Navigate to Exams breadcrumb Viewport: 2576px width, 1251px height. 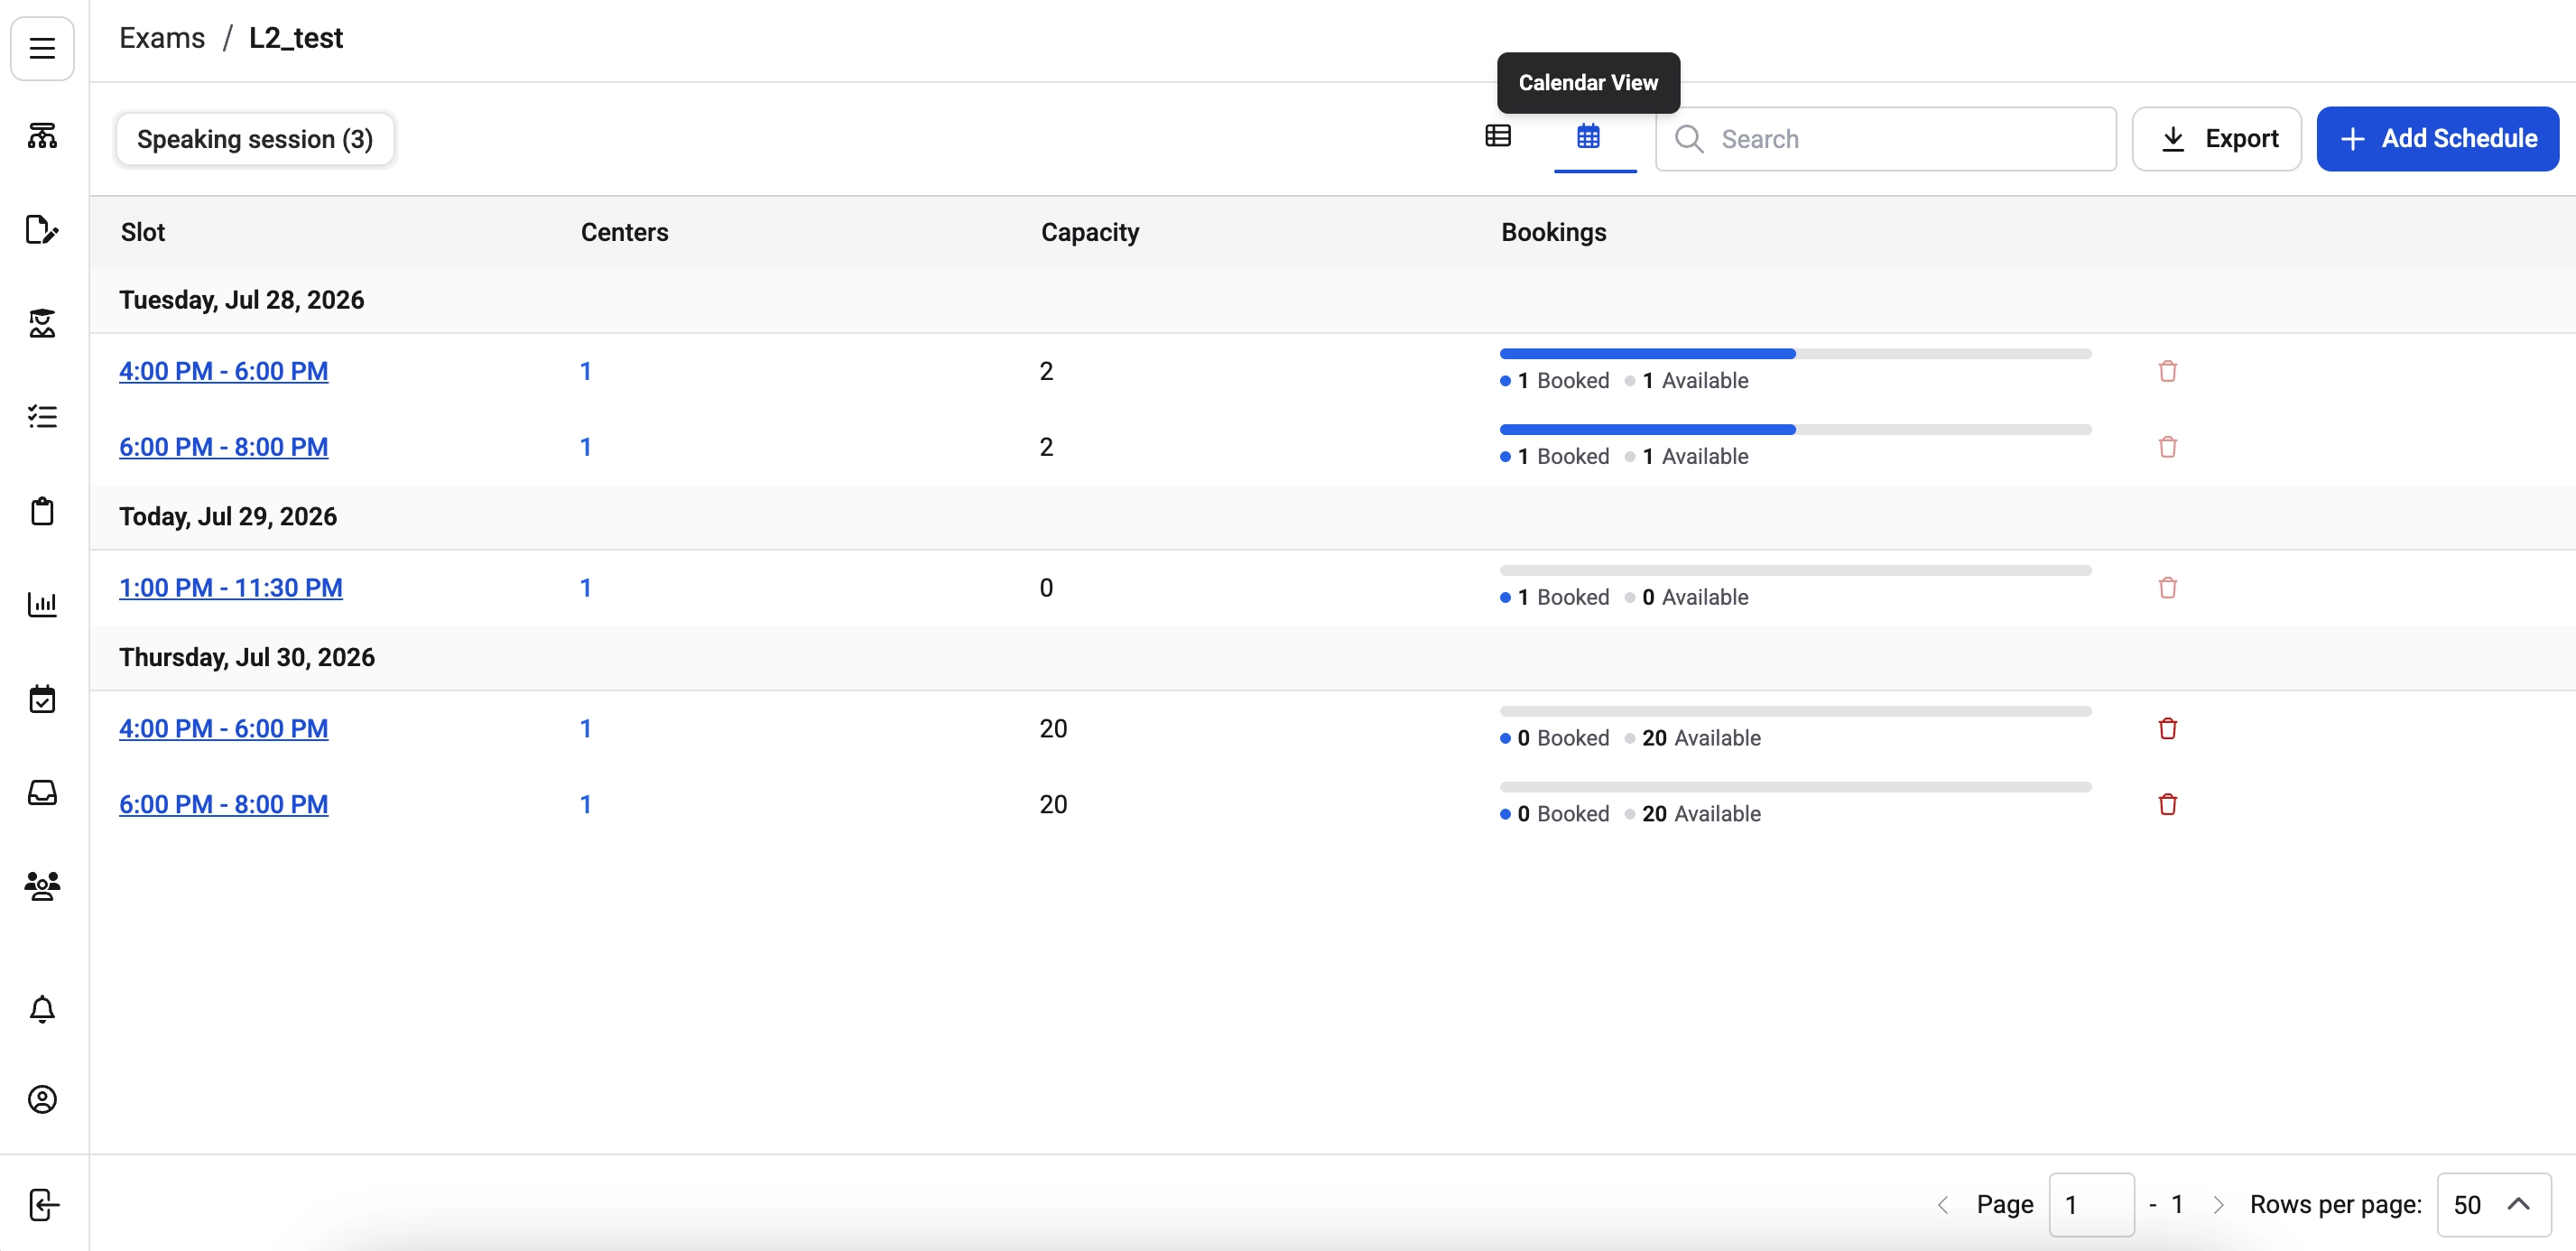[x=162, y=38]
